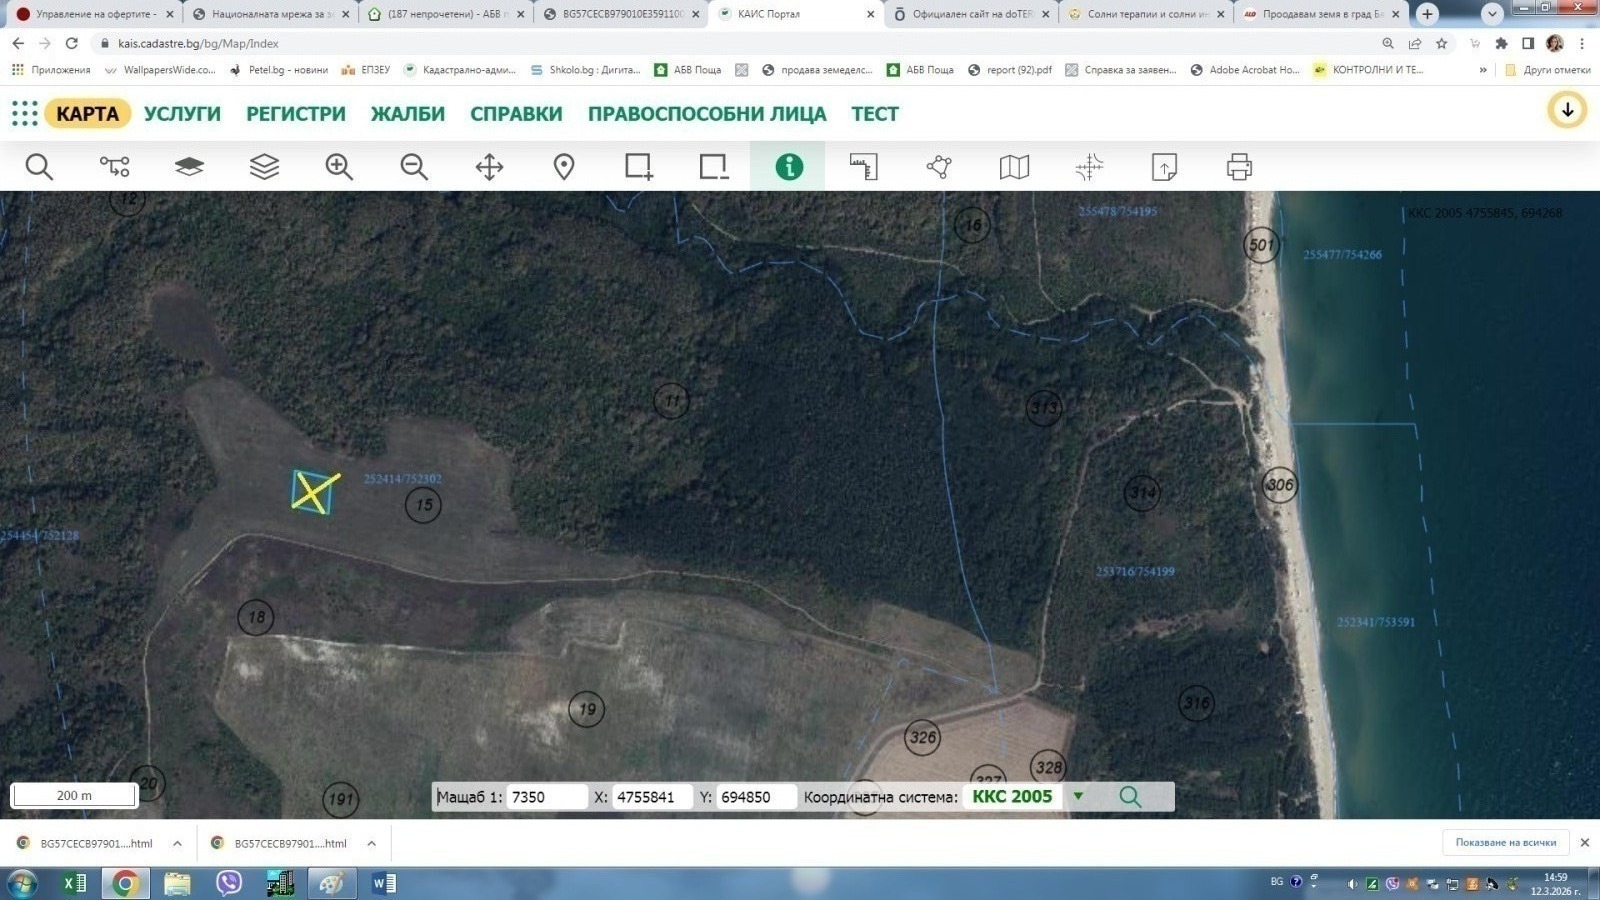Screen dimensions: 1600x900
Task: Open the СПРАВКИ menu
Action: tap(516, 114)
